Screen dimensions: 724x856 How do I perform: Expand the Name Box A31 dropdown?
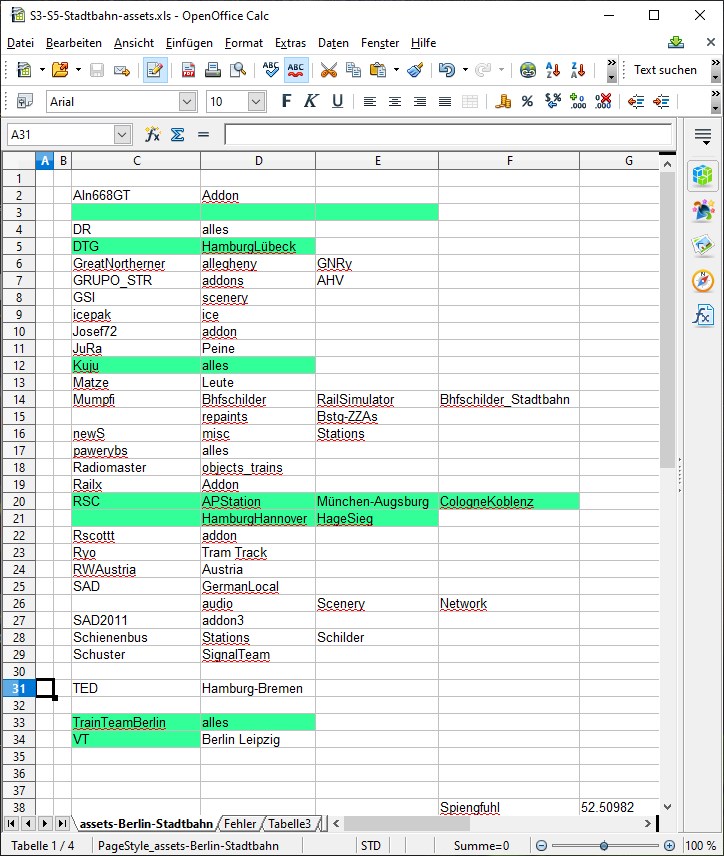coord(122,134)
